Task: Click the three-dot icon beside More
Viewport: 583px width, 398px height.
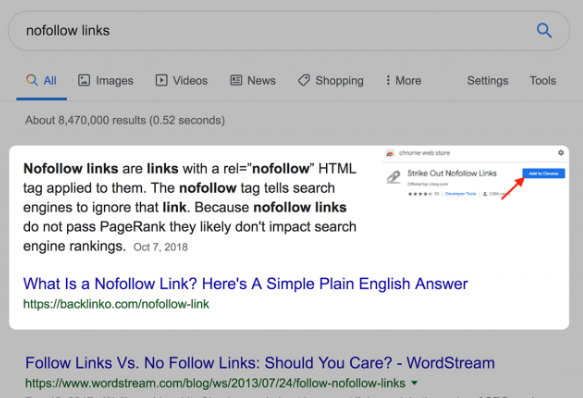Action: click(388, 80)
